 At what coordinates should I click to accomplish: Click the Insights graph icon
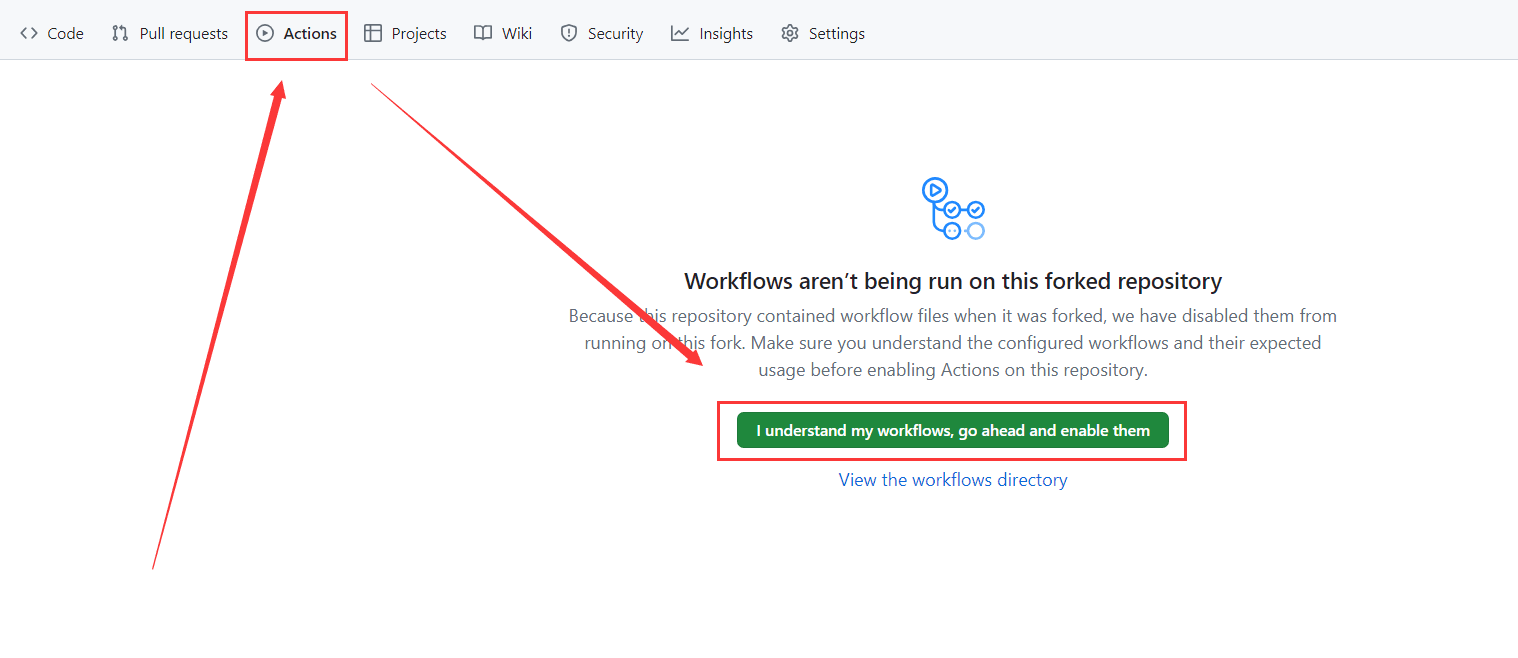680,33
